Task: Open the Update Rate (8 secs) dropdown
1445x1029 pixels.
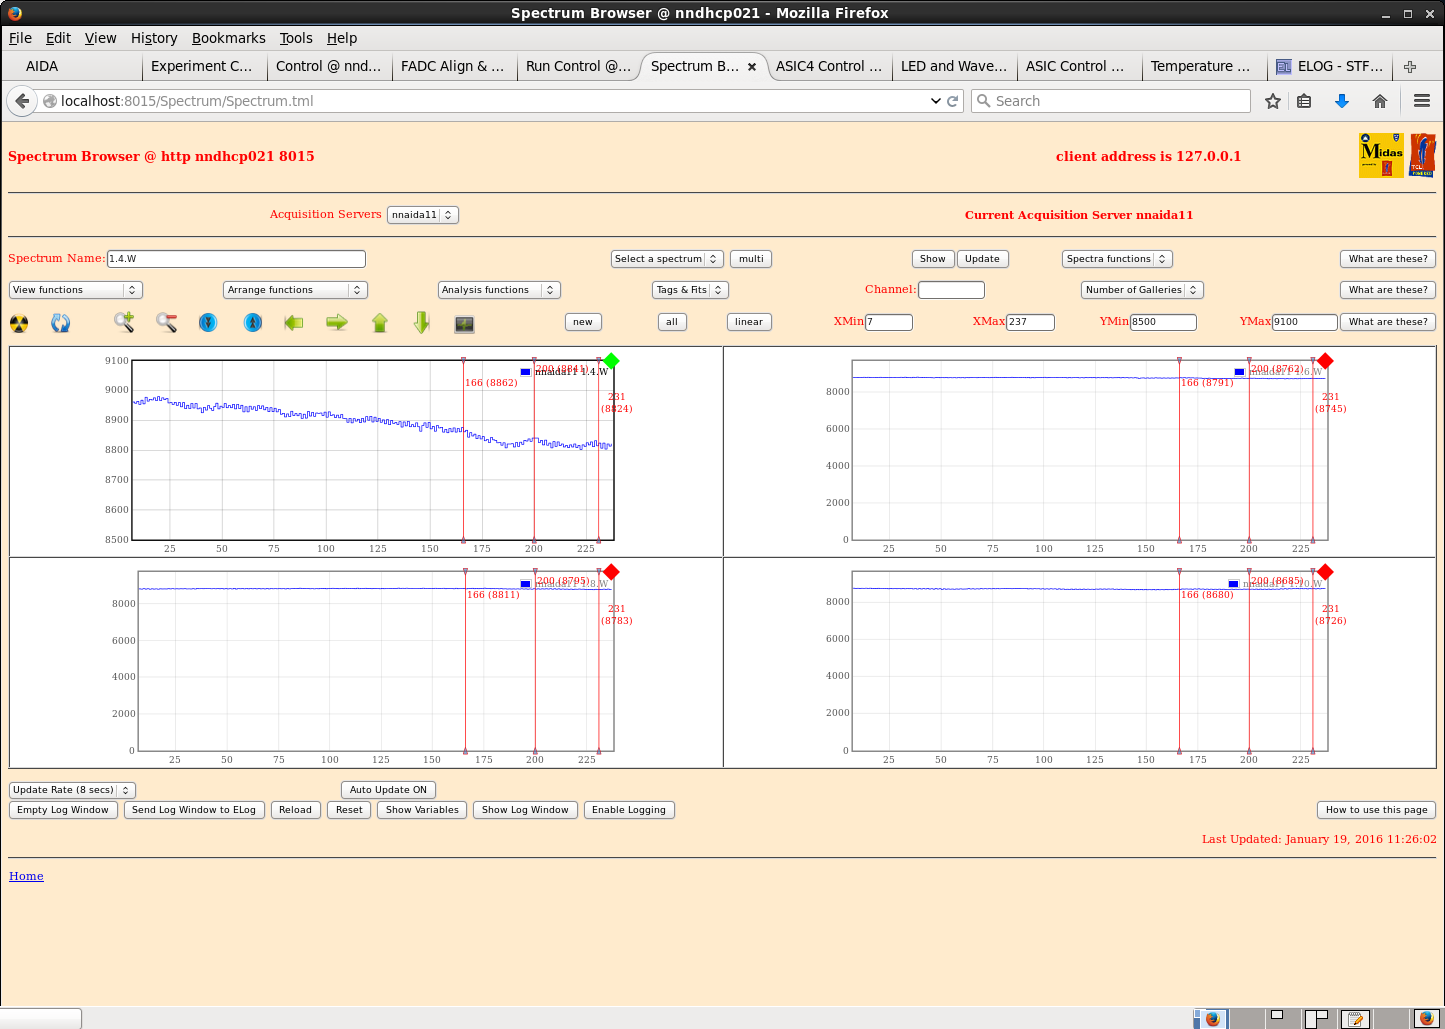Action: [72, 790]
